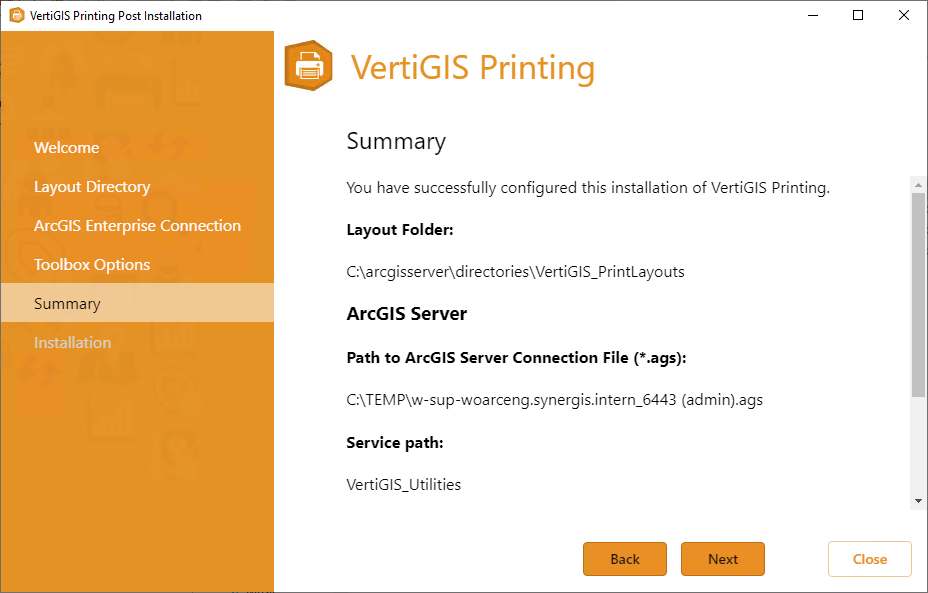Screen dimensions: 928x593
Task: Click the Next button to continue
Action: (x=722, y=559)
